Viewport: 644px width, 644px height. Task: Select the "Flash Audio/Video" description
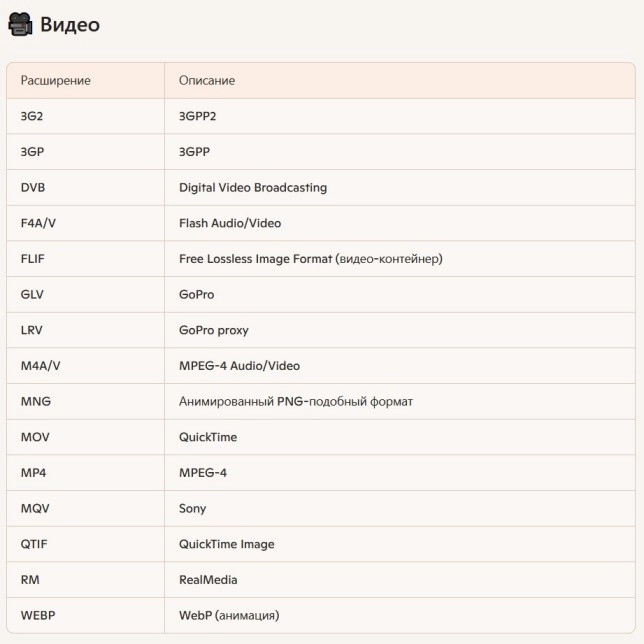(x=230, y=223)
